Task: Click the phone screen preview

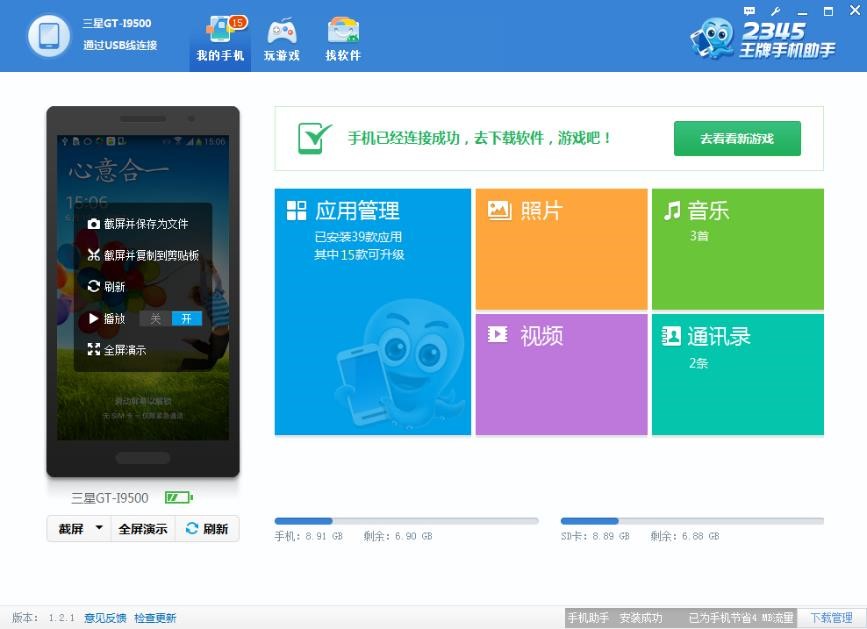Action: point(143,287)
